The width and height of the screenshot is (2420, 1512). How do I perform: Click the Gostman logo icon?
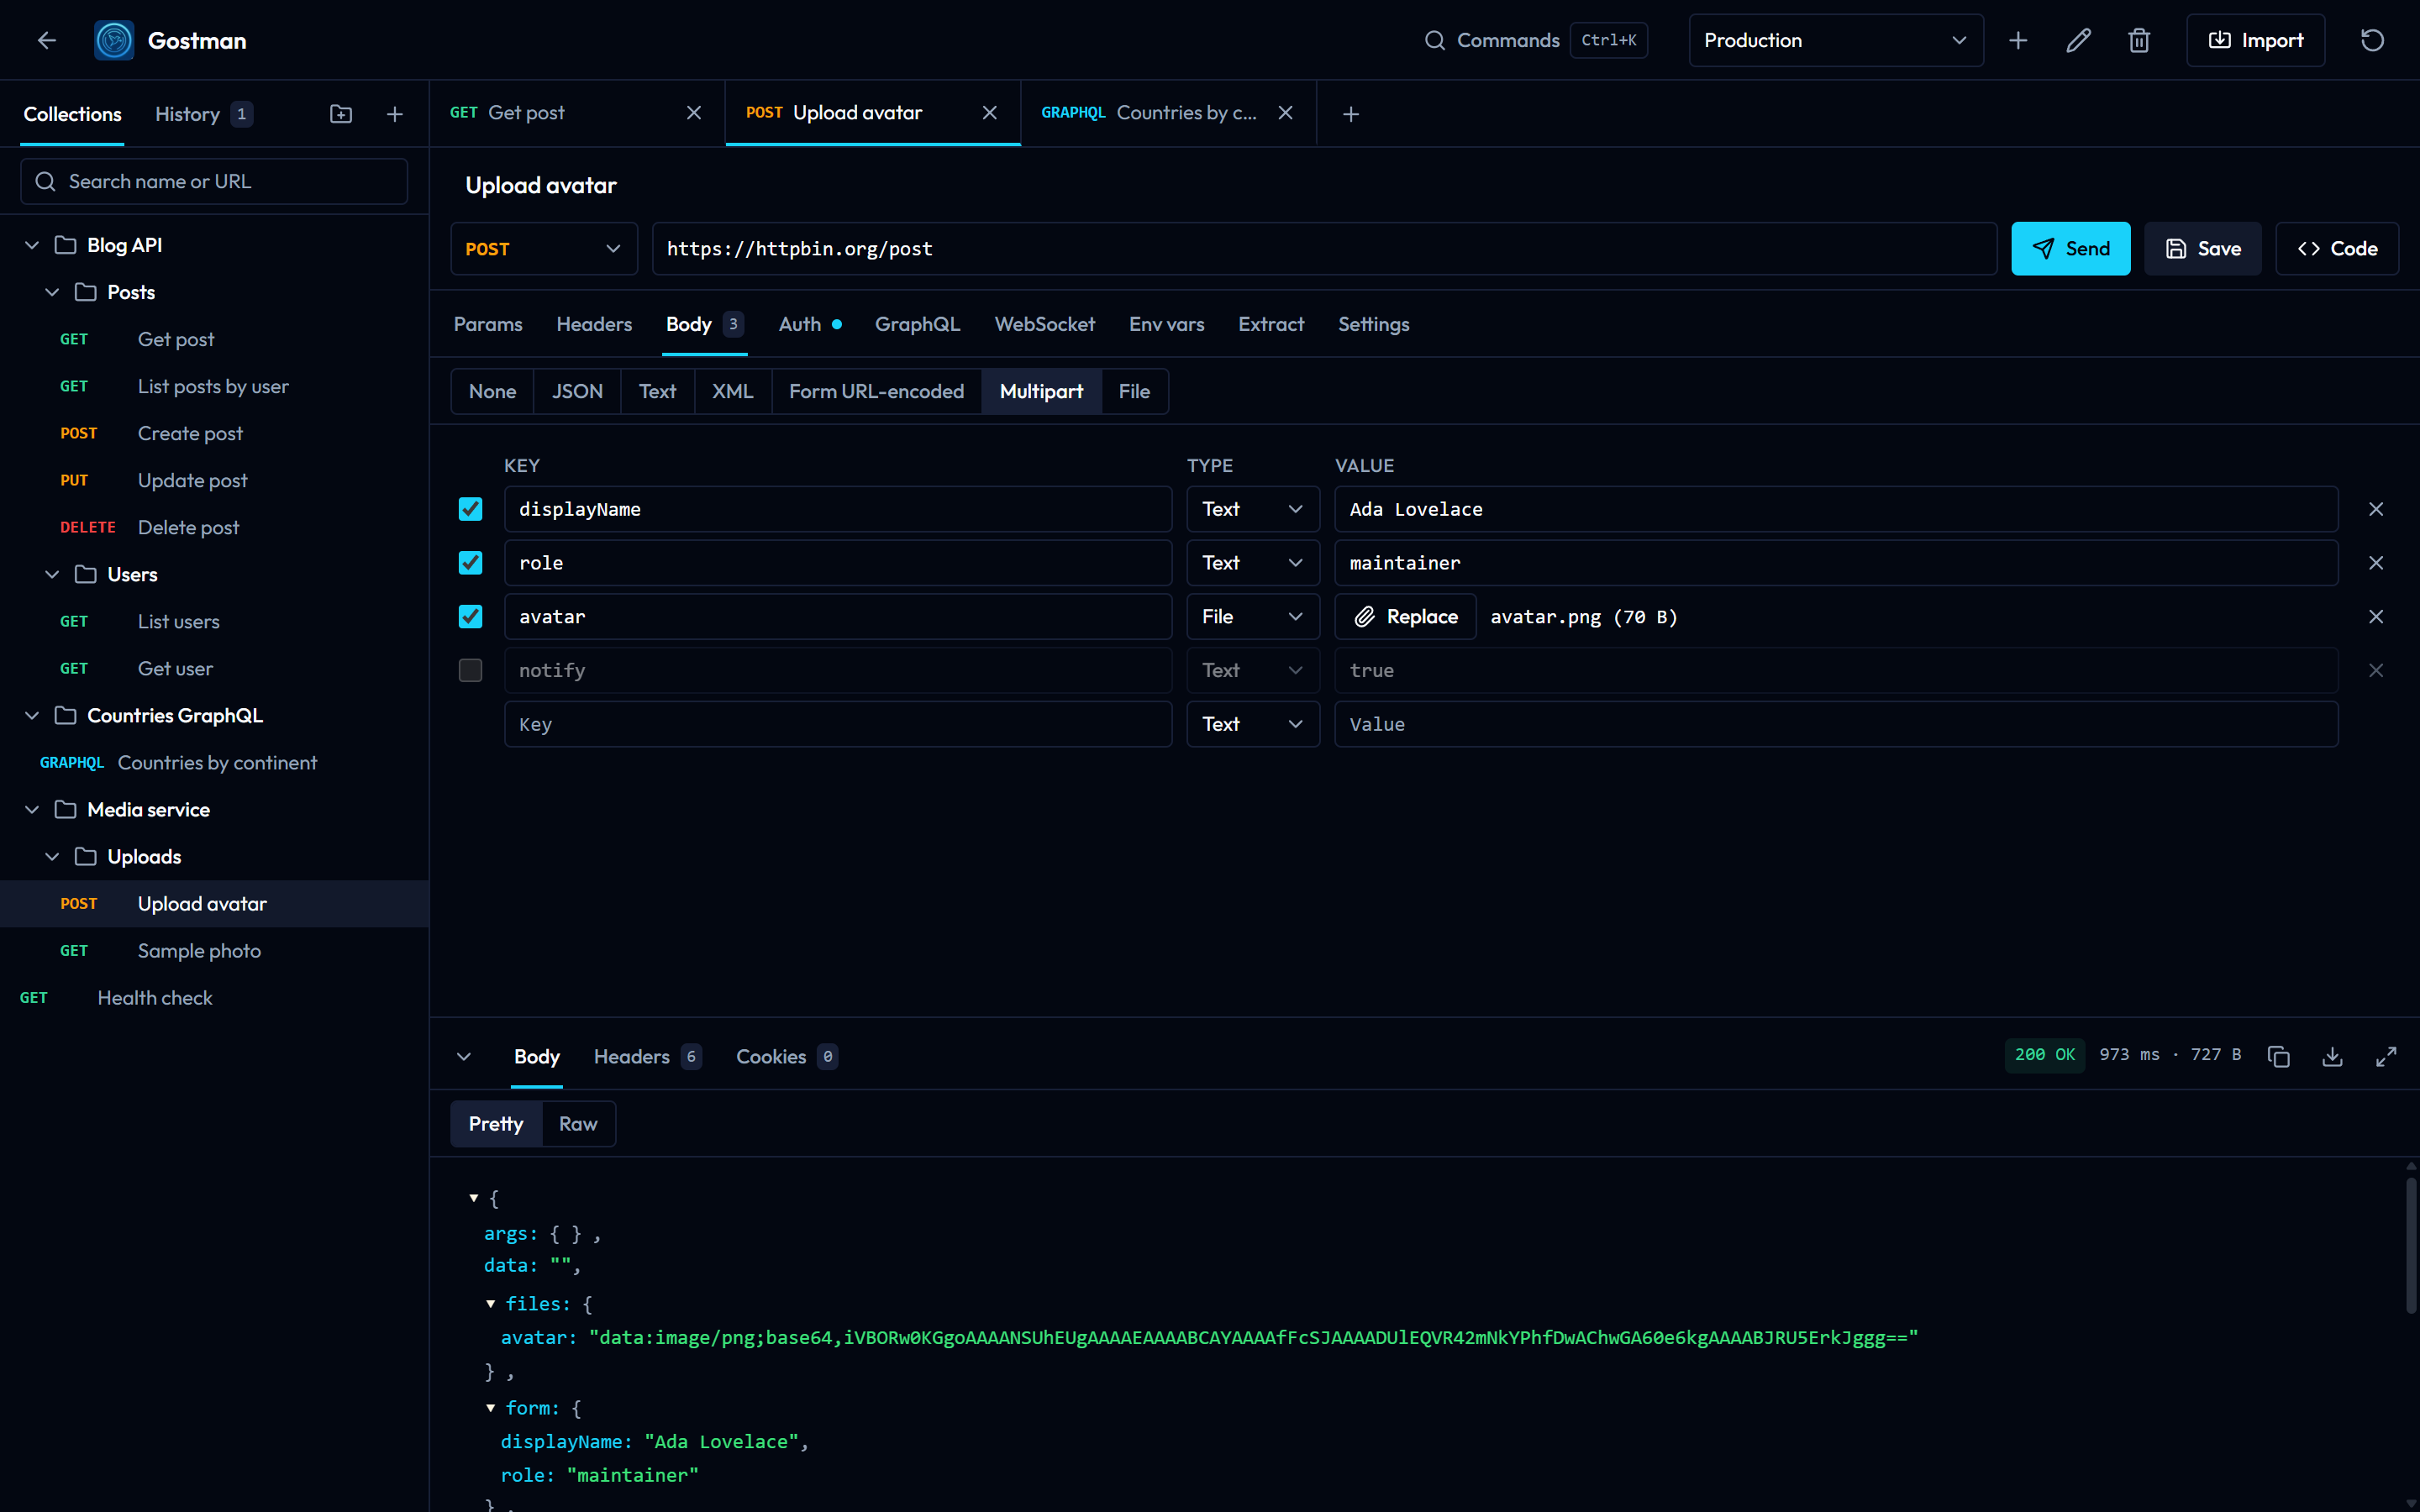114,40
